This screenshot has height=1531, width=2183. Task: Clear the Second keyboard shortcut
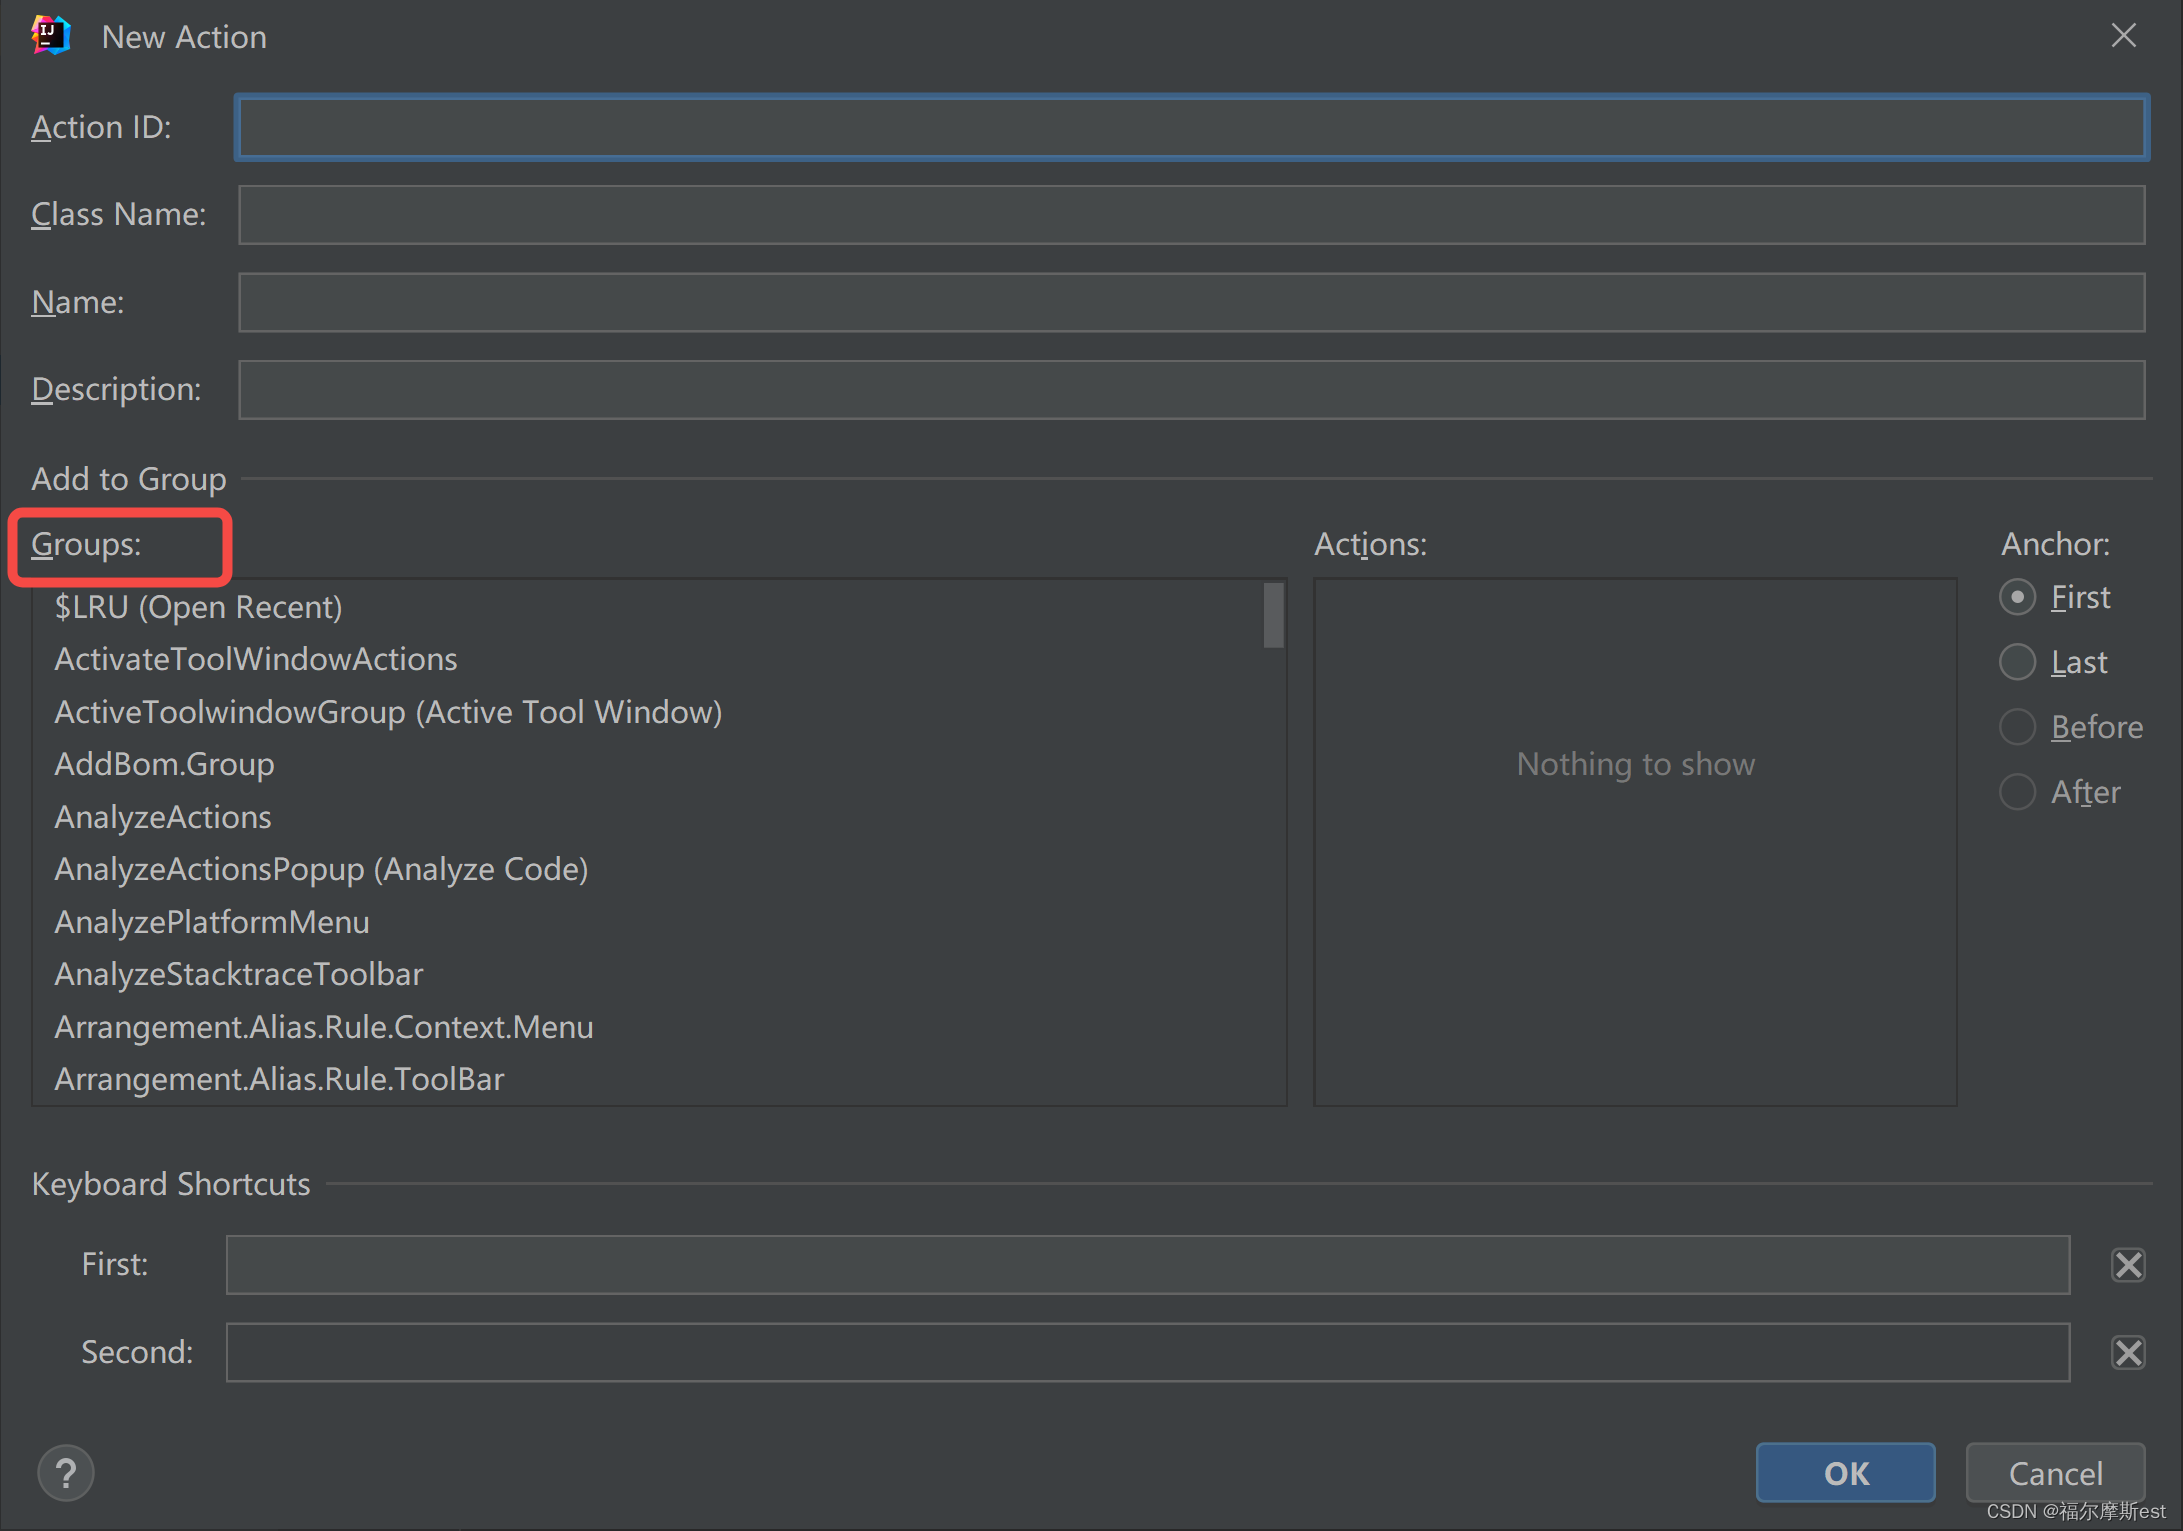coord(2127,1352)
